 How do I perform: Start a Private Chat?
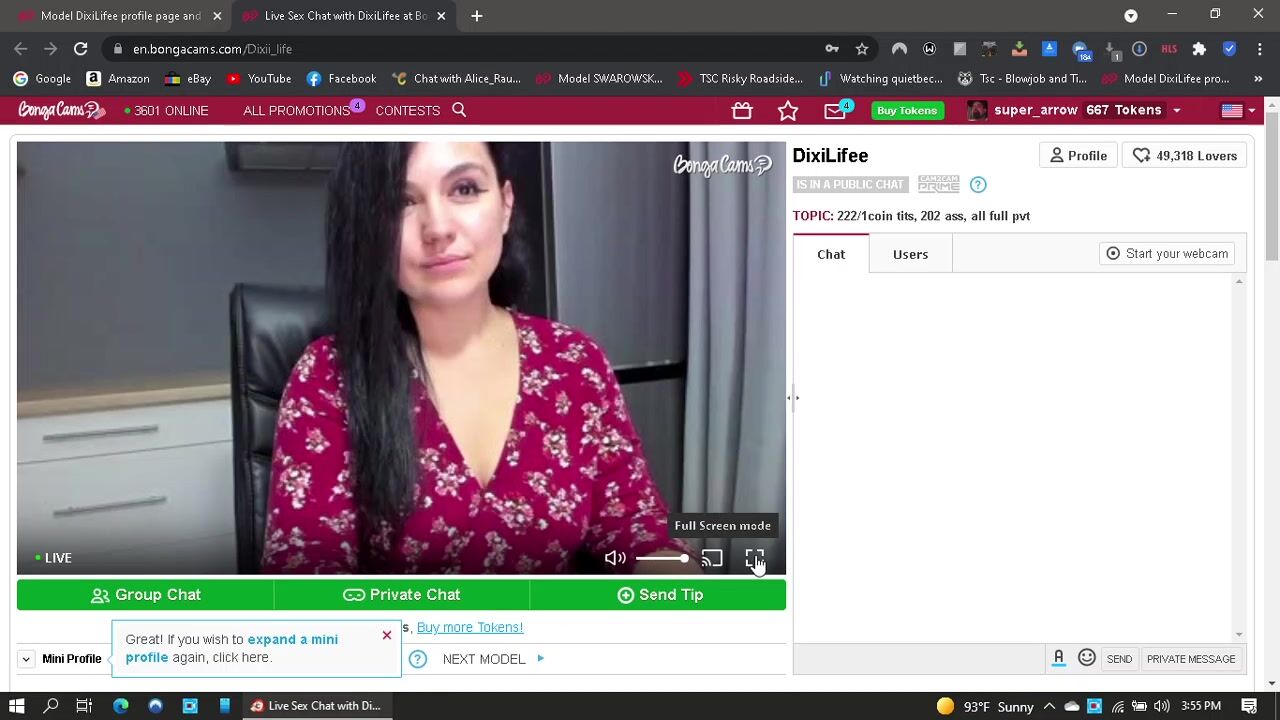point(402,595)
